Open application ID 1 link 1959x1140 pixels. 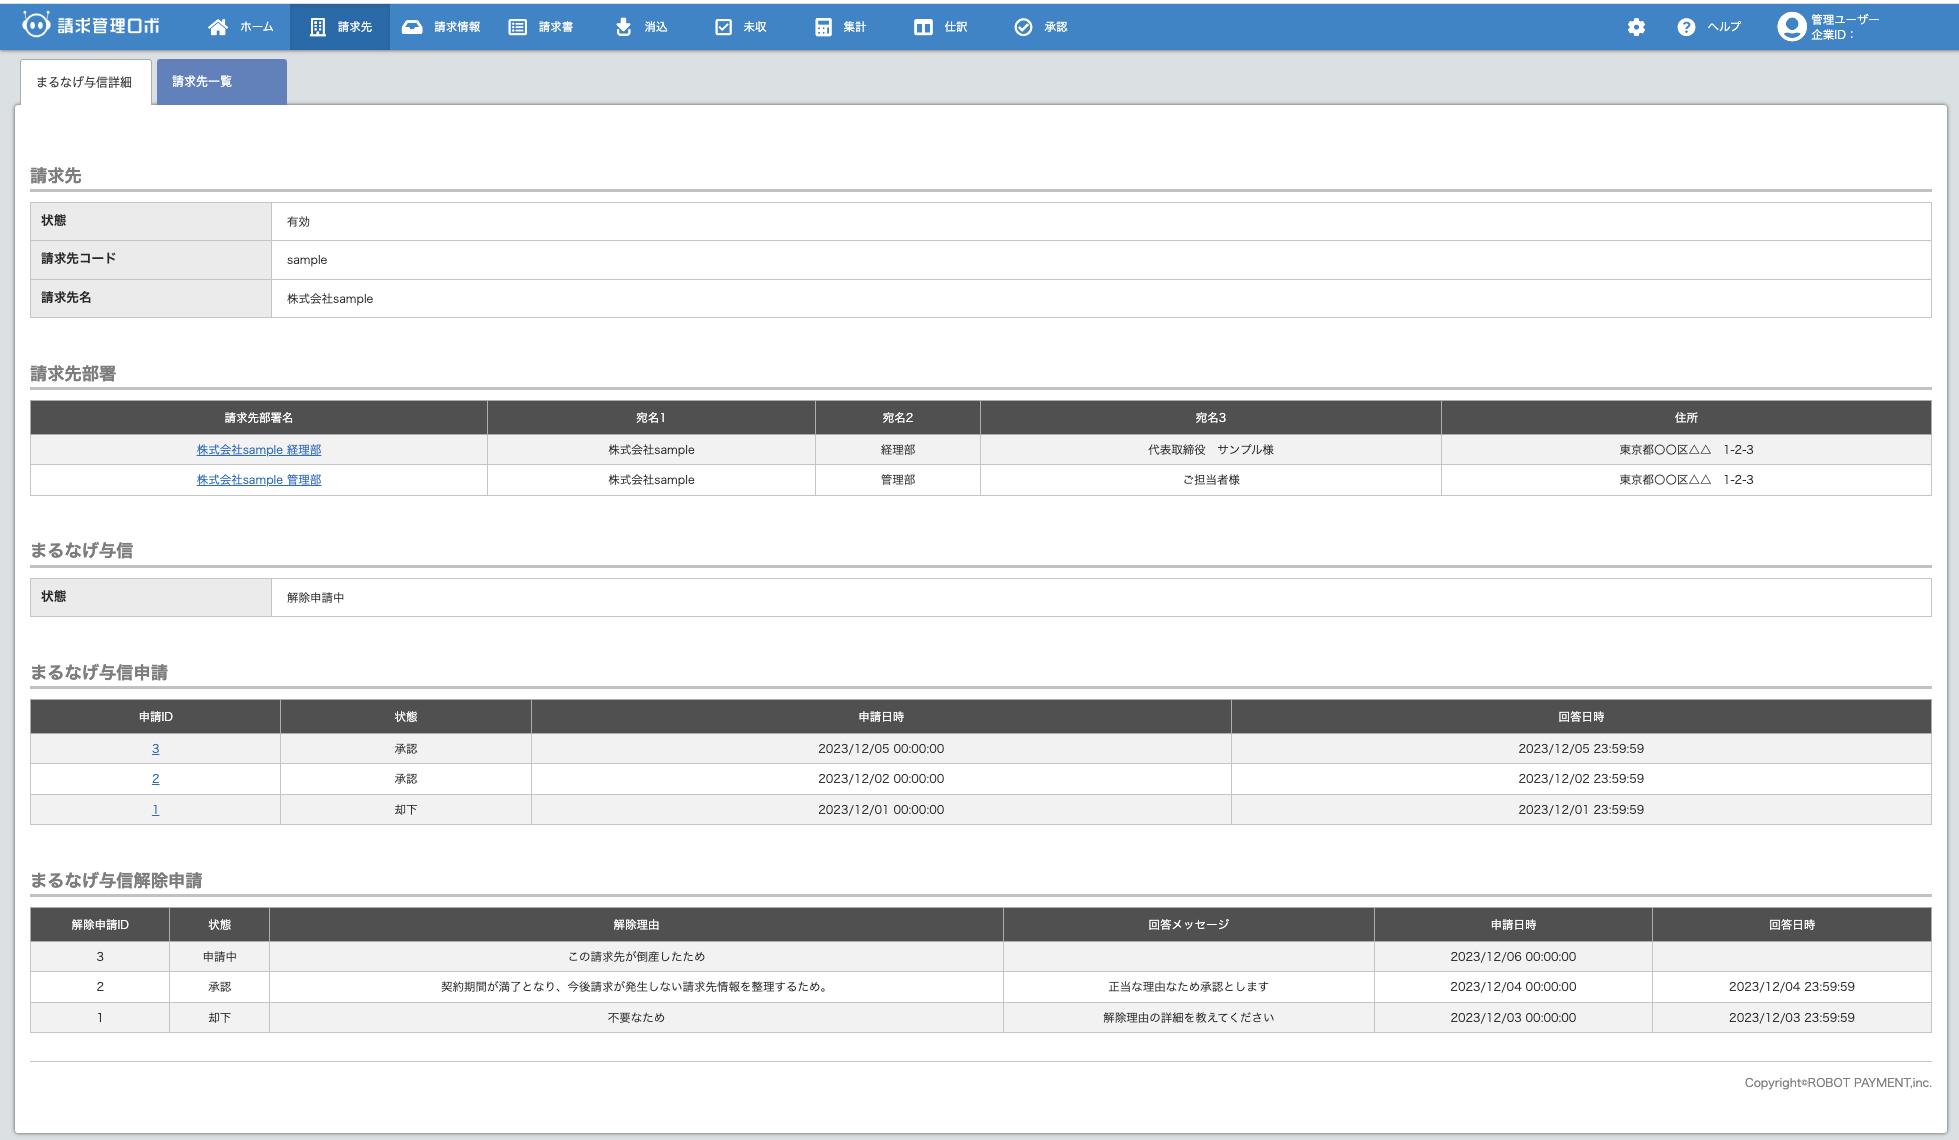click(x=155, y=810)
